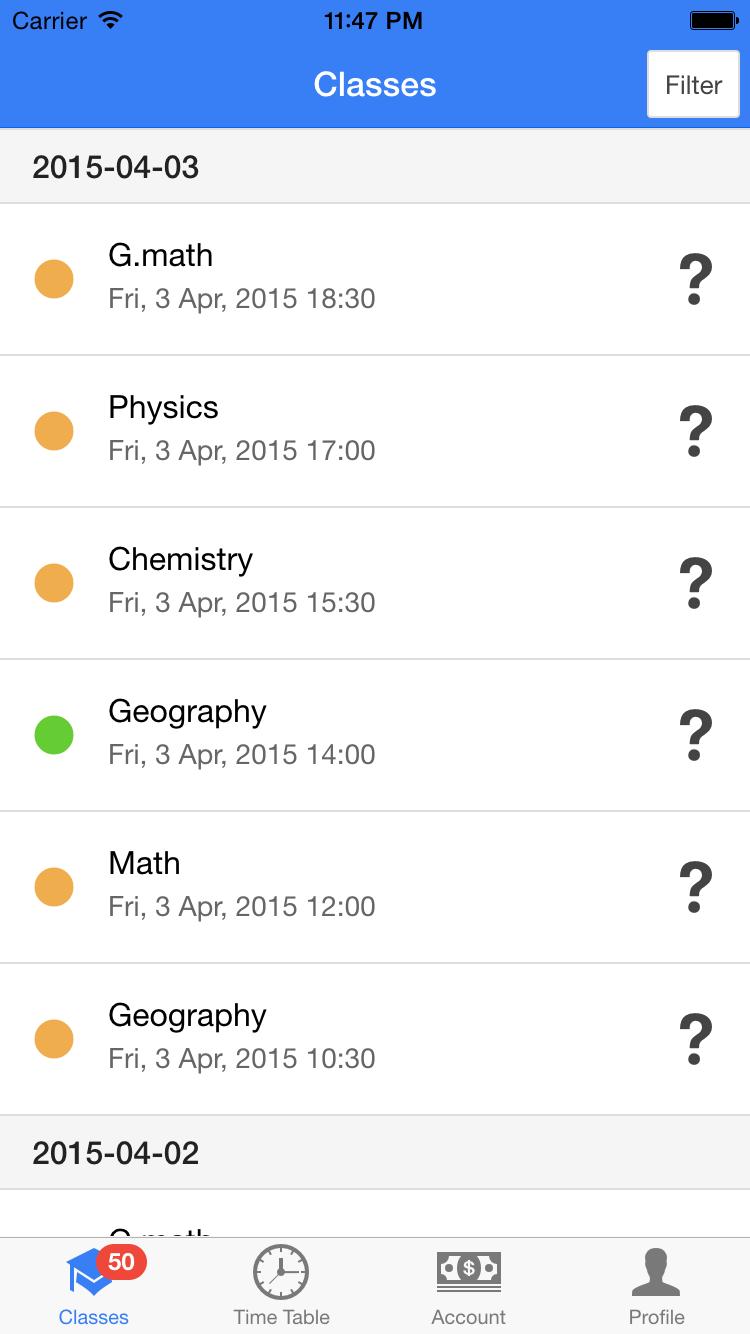This screenshot has width=750, height=1334.
Task: Tap the question mark beside Physics
Action: [695, 432]
